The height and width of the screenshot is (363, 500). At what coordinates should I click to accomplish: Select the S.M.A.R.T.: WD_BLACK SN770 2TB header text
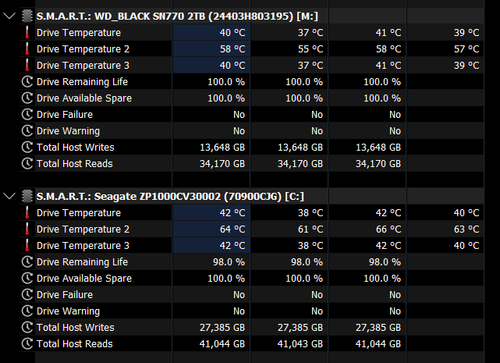[x=177, y=16]
